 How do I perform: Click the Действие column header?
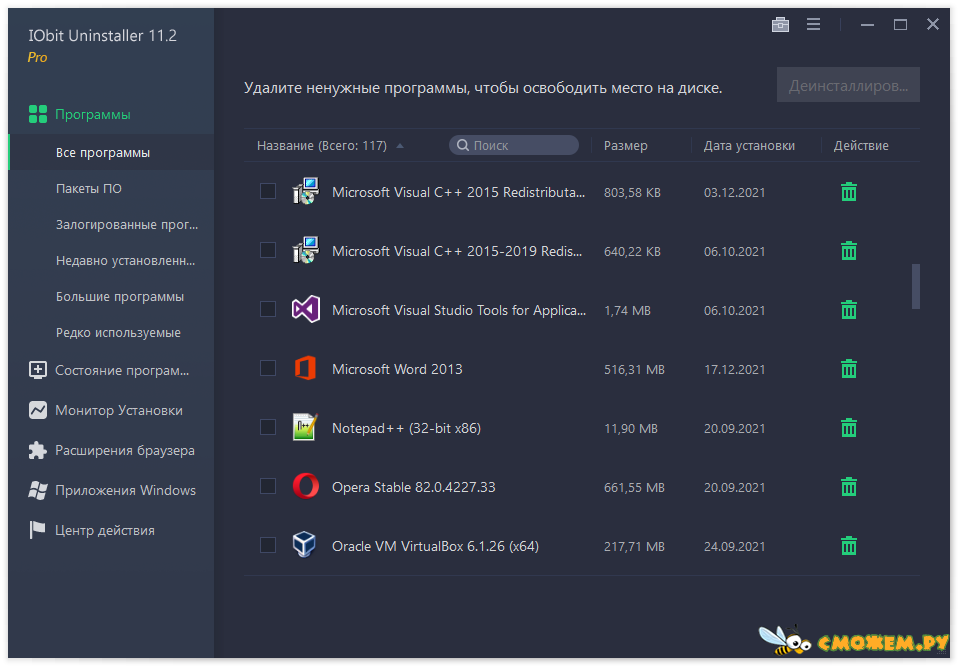click(x=861, y=146)
